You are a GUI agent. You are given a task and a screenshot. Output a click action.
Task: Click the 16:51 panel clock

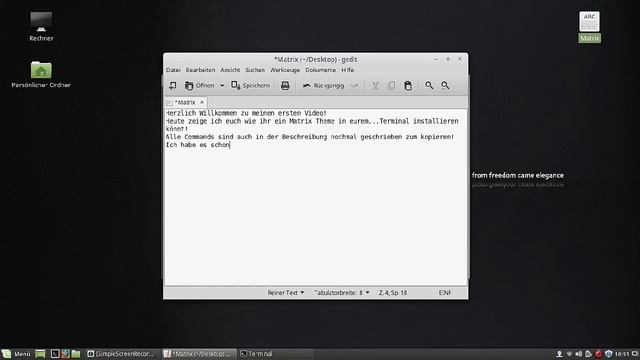622,354
